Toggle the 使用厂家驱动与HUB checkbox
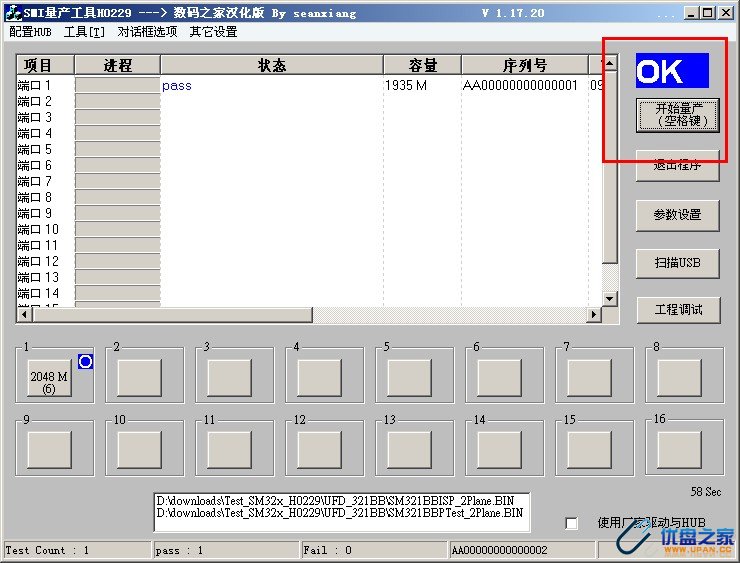The image size is (740, 563). [572, 523]
